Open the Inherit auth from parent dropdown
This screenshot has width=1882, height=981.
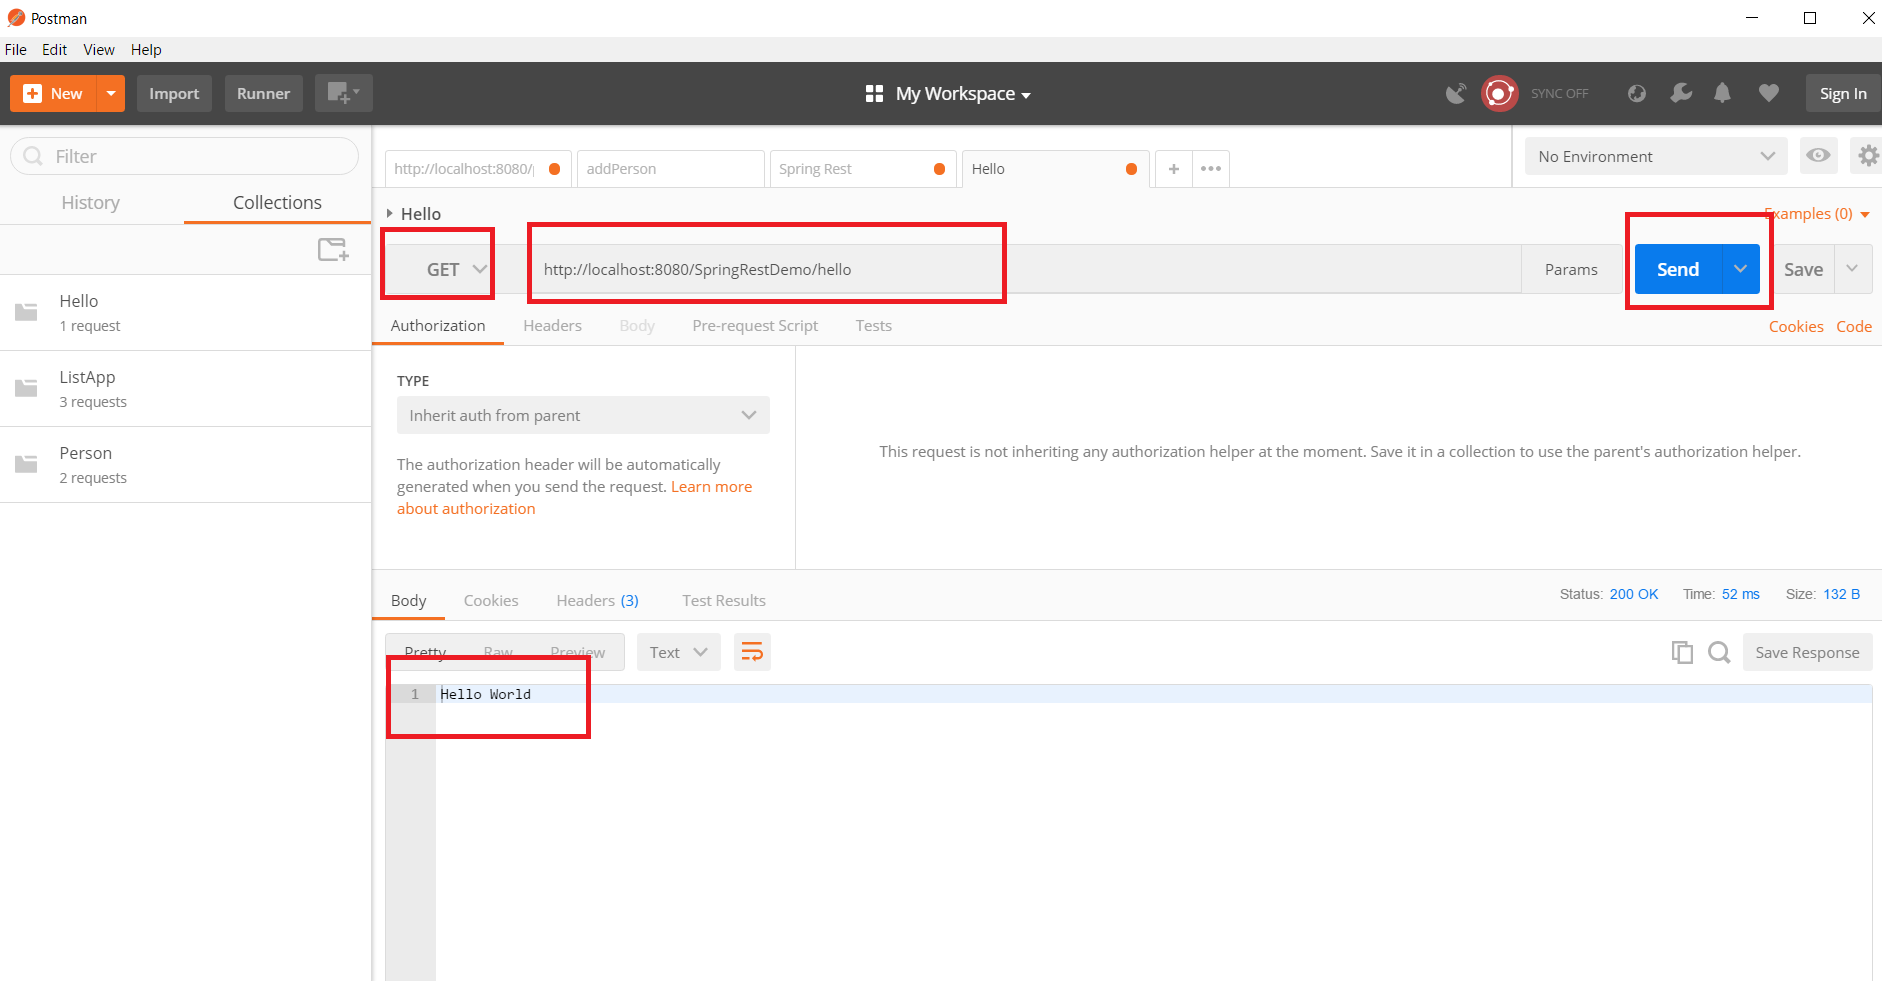point(582,416)
